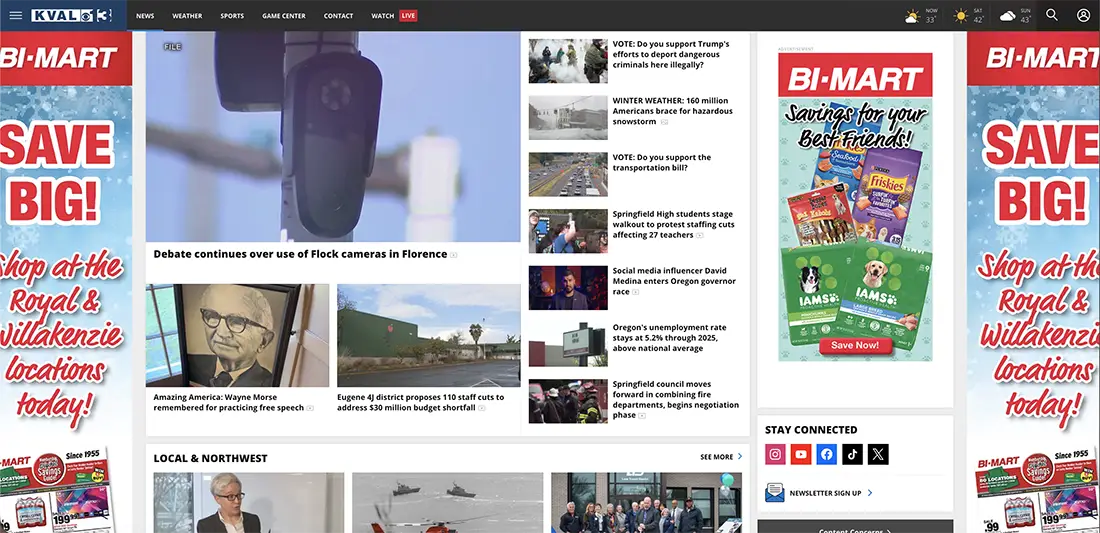Image resolution: width=1100 pixels, height=533 pixels.
Task: Open the SPORTS menu
Action: pyautogui.click(x=232, y=15)
